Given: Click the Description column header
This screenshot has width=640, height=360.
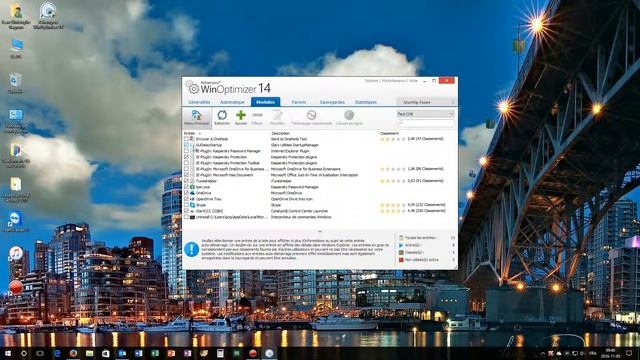Looking at the screenshot, I should click(280, 133).
